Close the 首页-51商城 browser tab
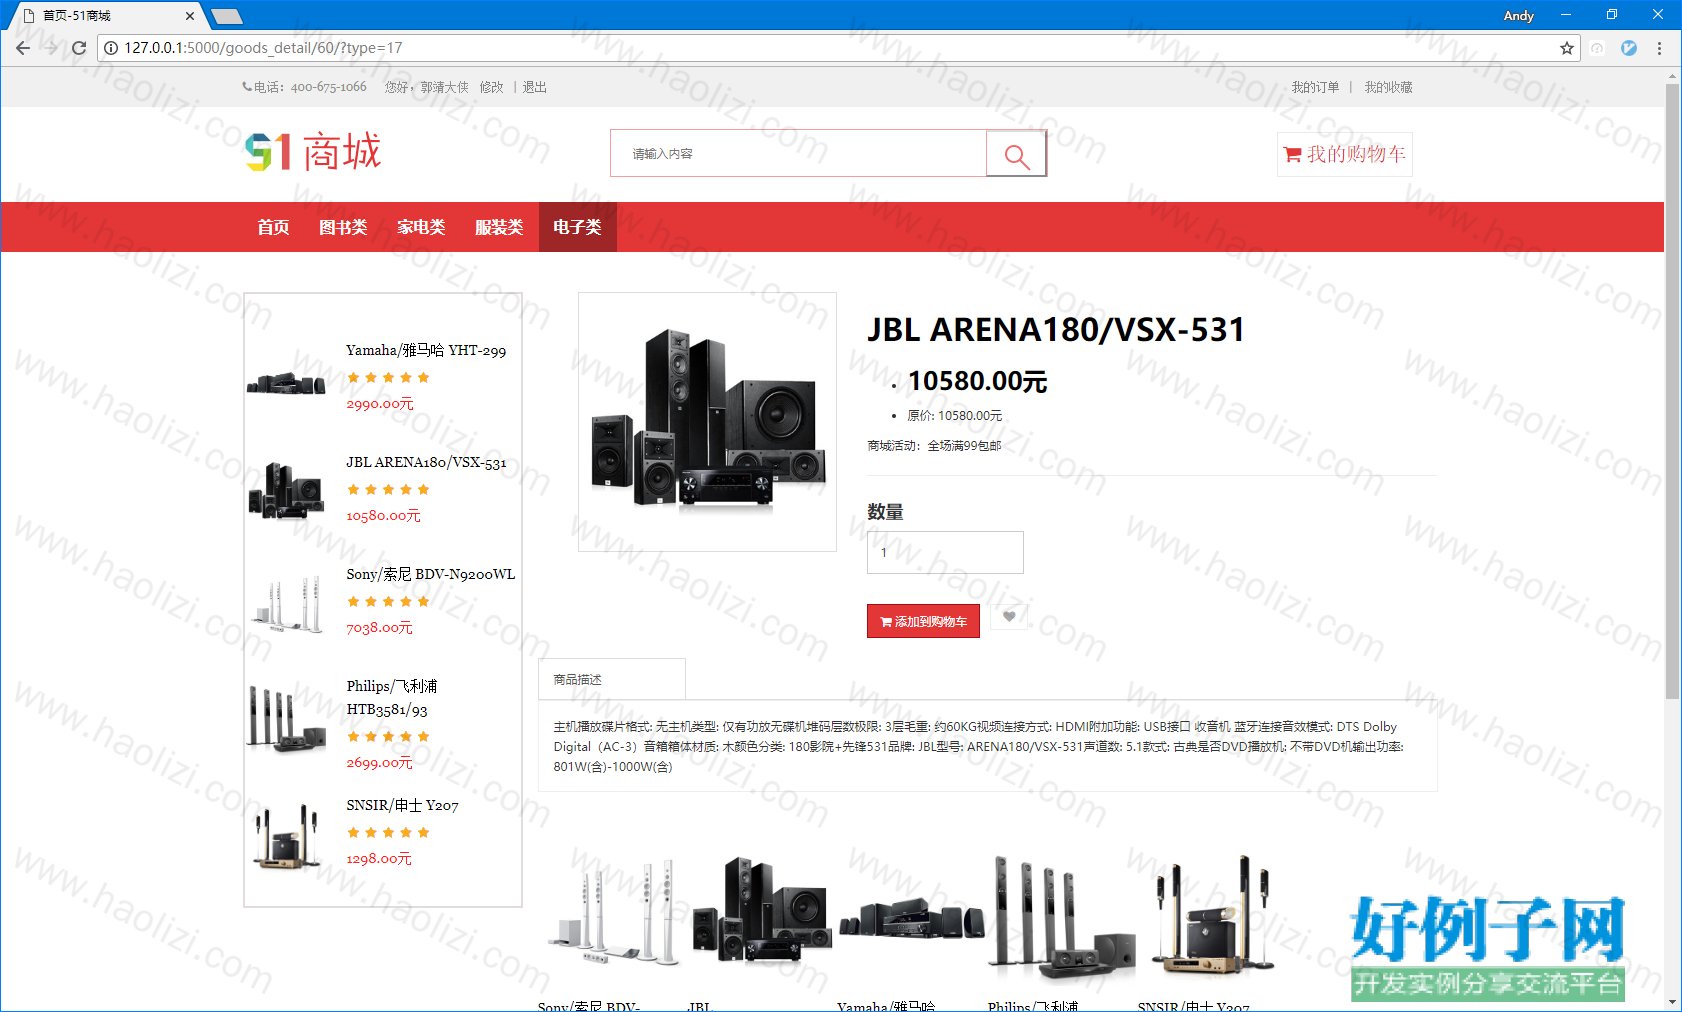The width and height of the screenshot is (1682, 1012). (190, 16)
